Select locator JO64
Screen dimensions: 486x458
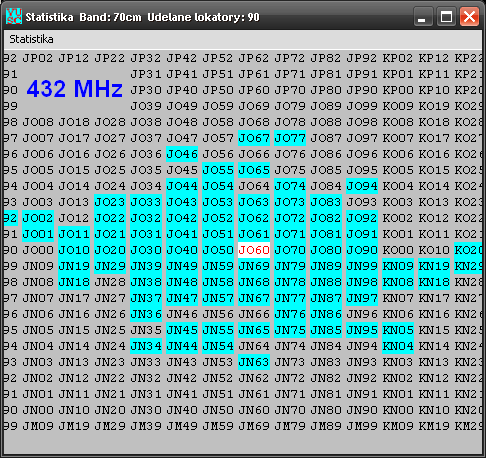click(x=254, y=186)
